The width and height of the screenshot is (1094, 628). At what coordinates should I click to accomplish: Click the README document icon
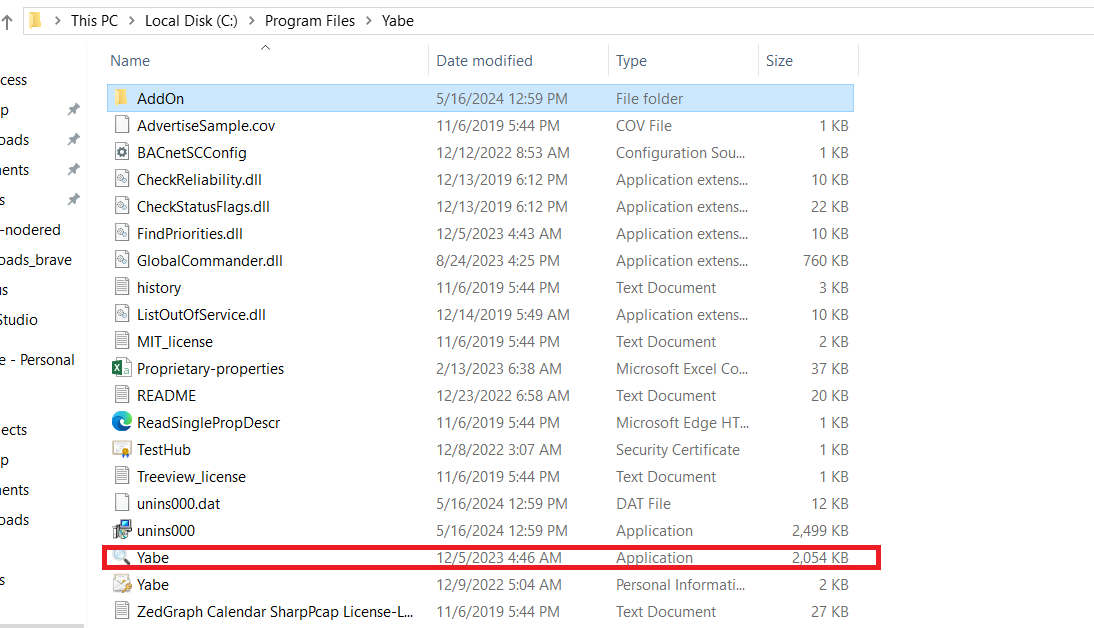click(x=121, y=395)
